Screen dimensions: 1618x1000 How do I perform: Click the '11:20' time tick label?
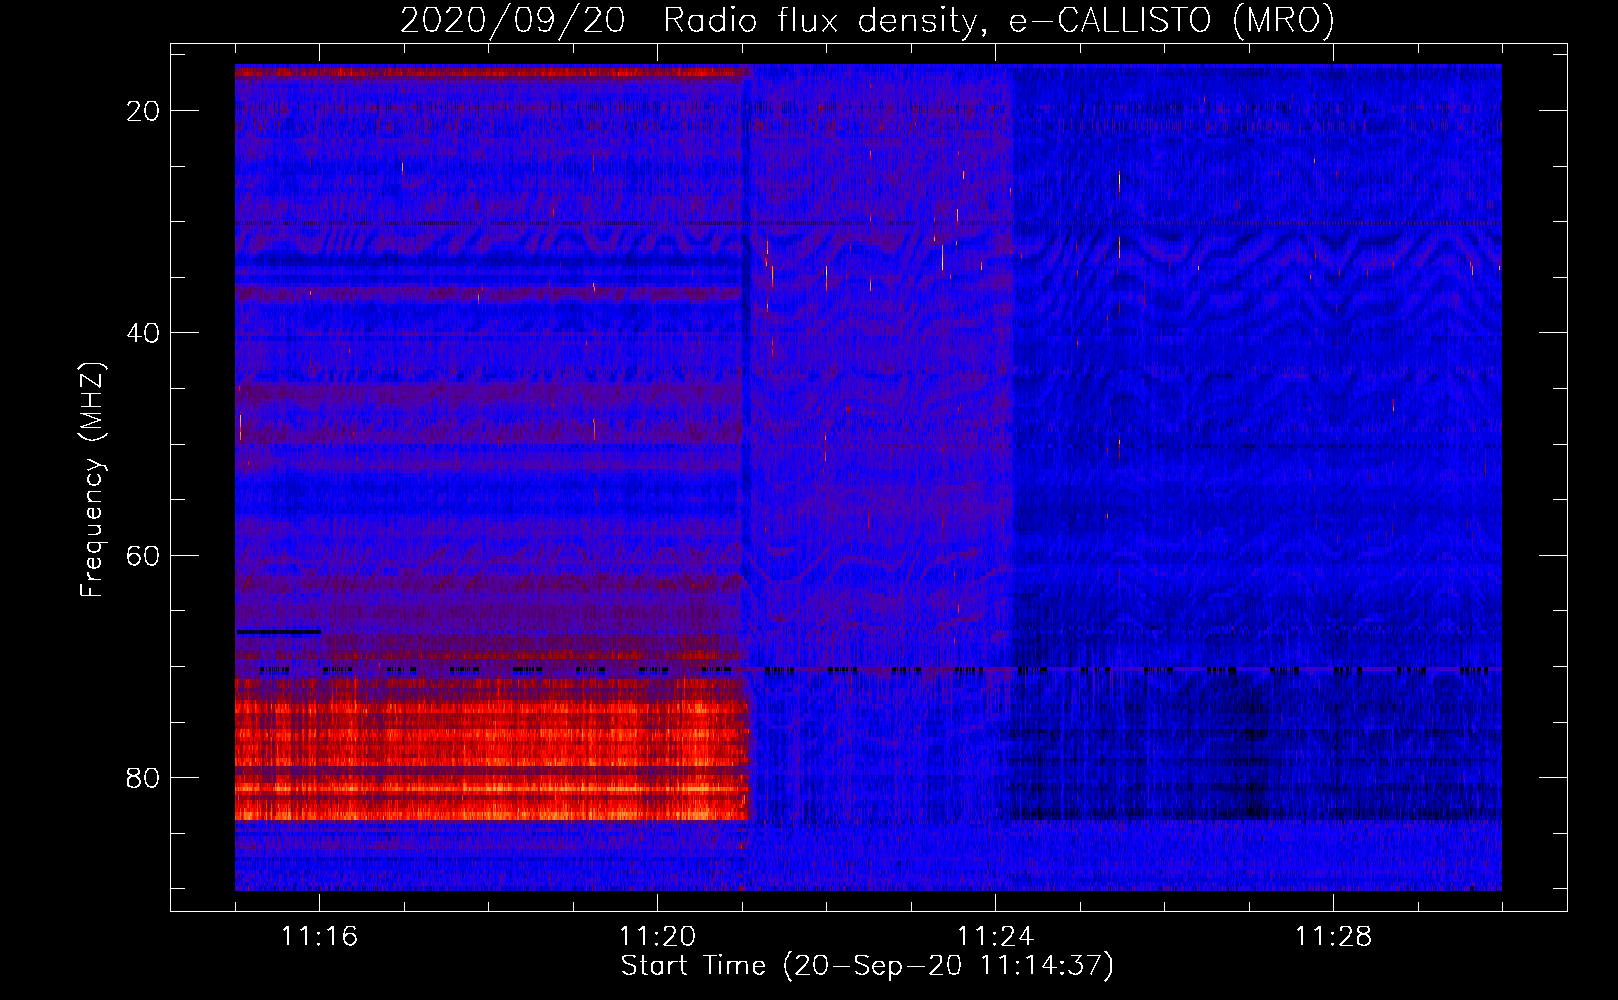[658, 937]
